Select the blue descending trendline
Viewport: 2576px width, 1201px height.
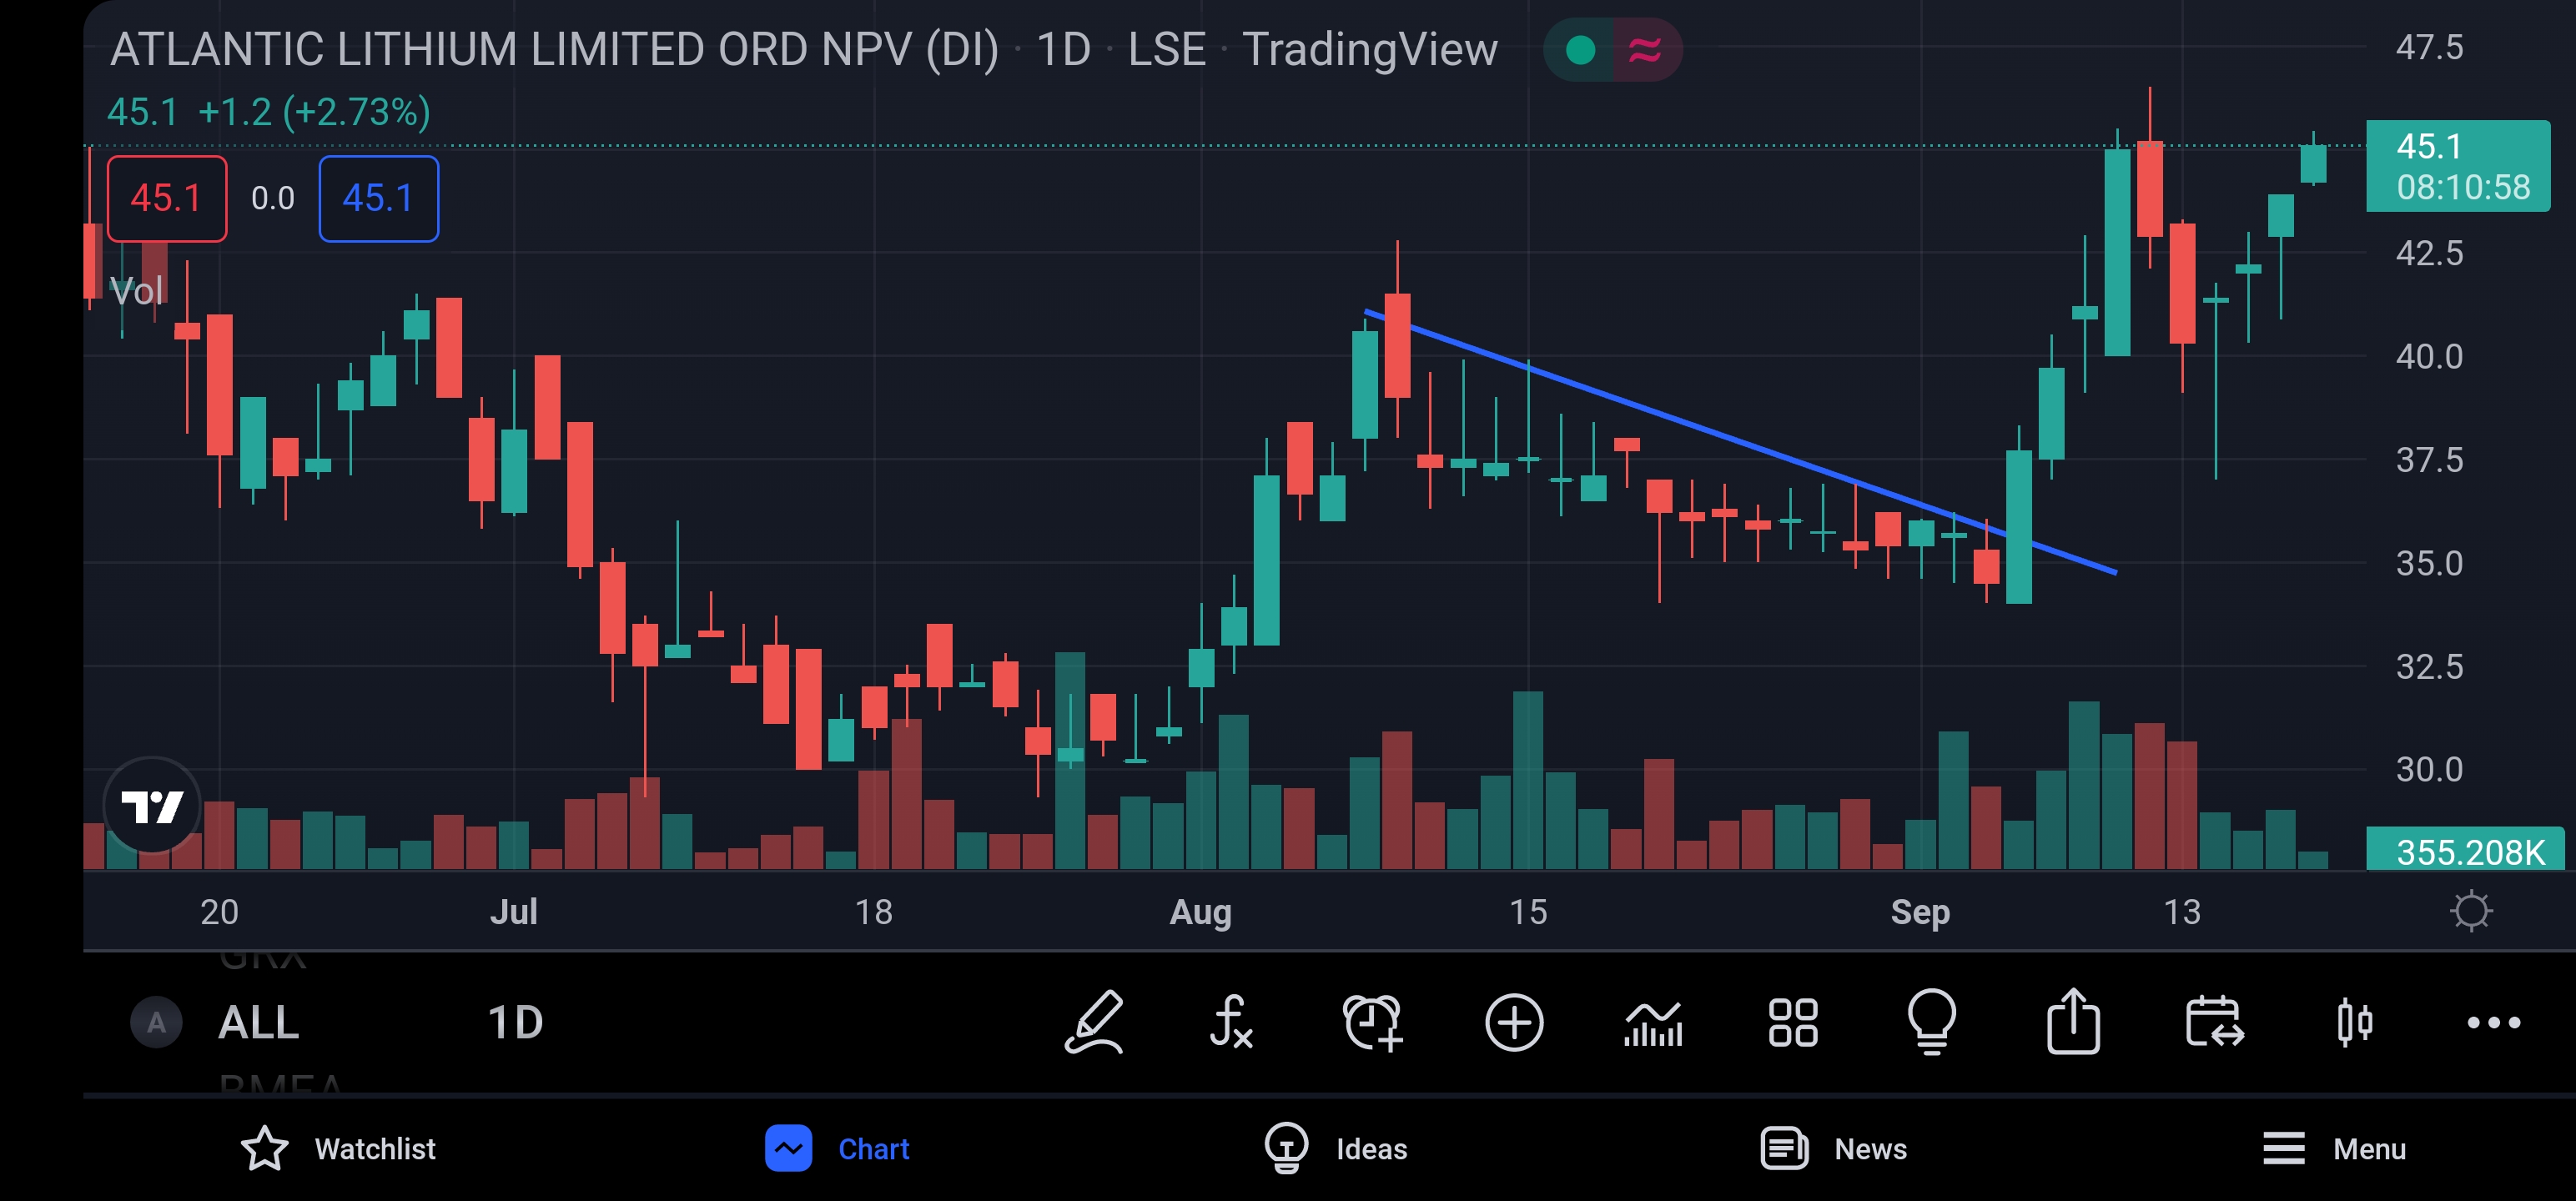[1740, 442]
